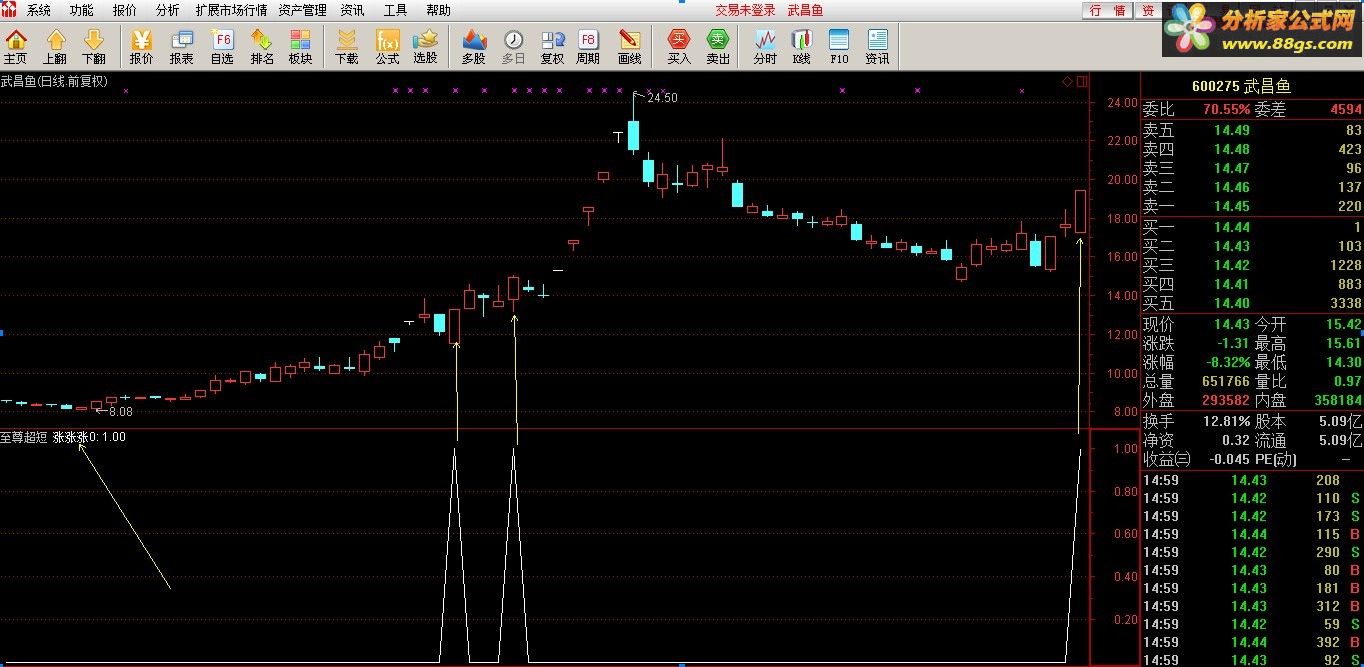Open the 报价 quotes toolbar icon
The height and width of the screenshot is (667, 1364).
coord(142,47)
